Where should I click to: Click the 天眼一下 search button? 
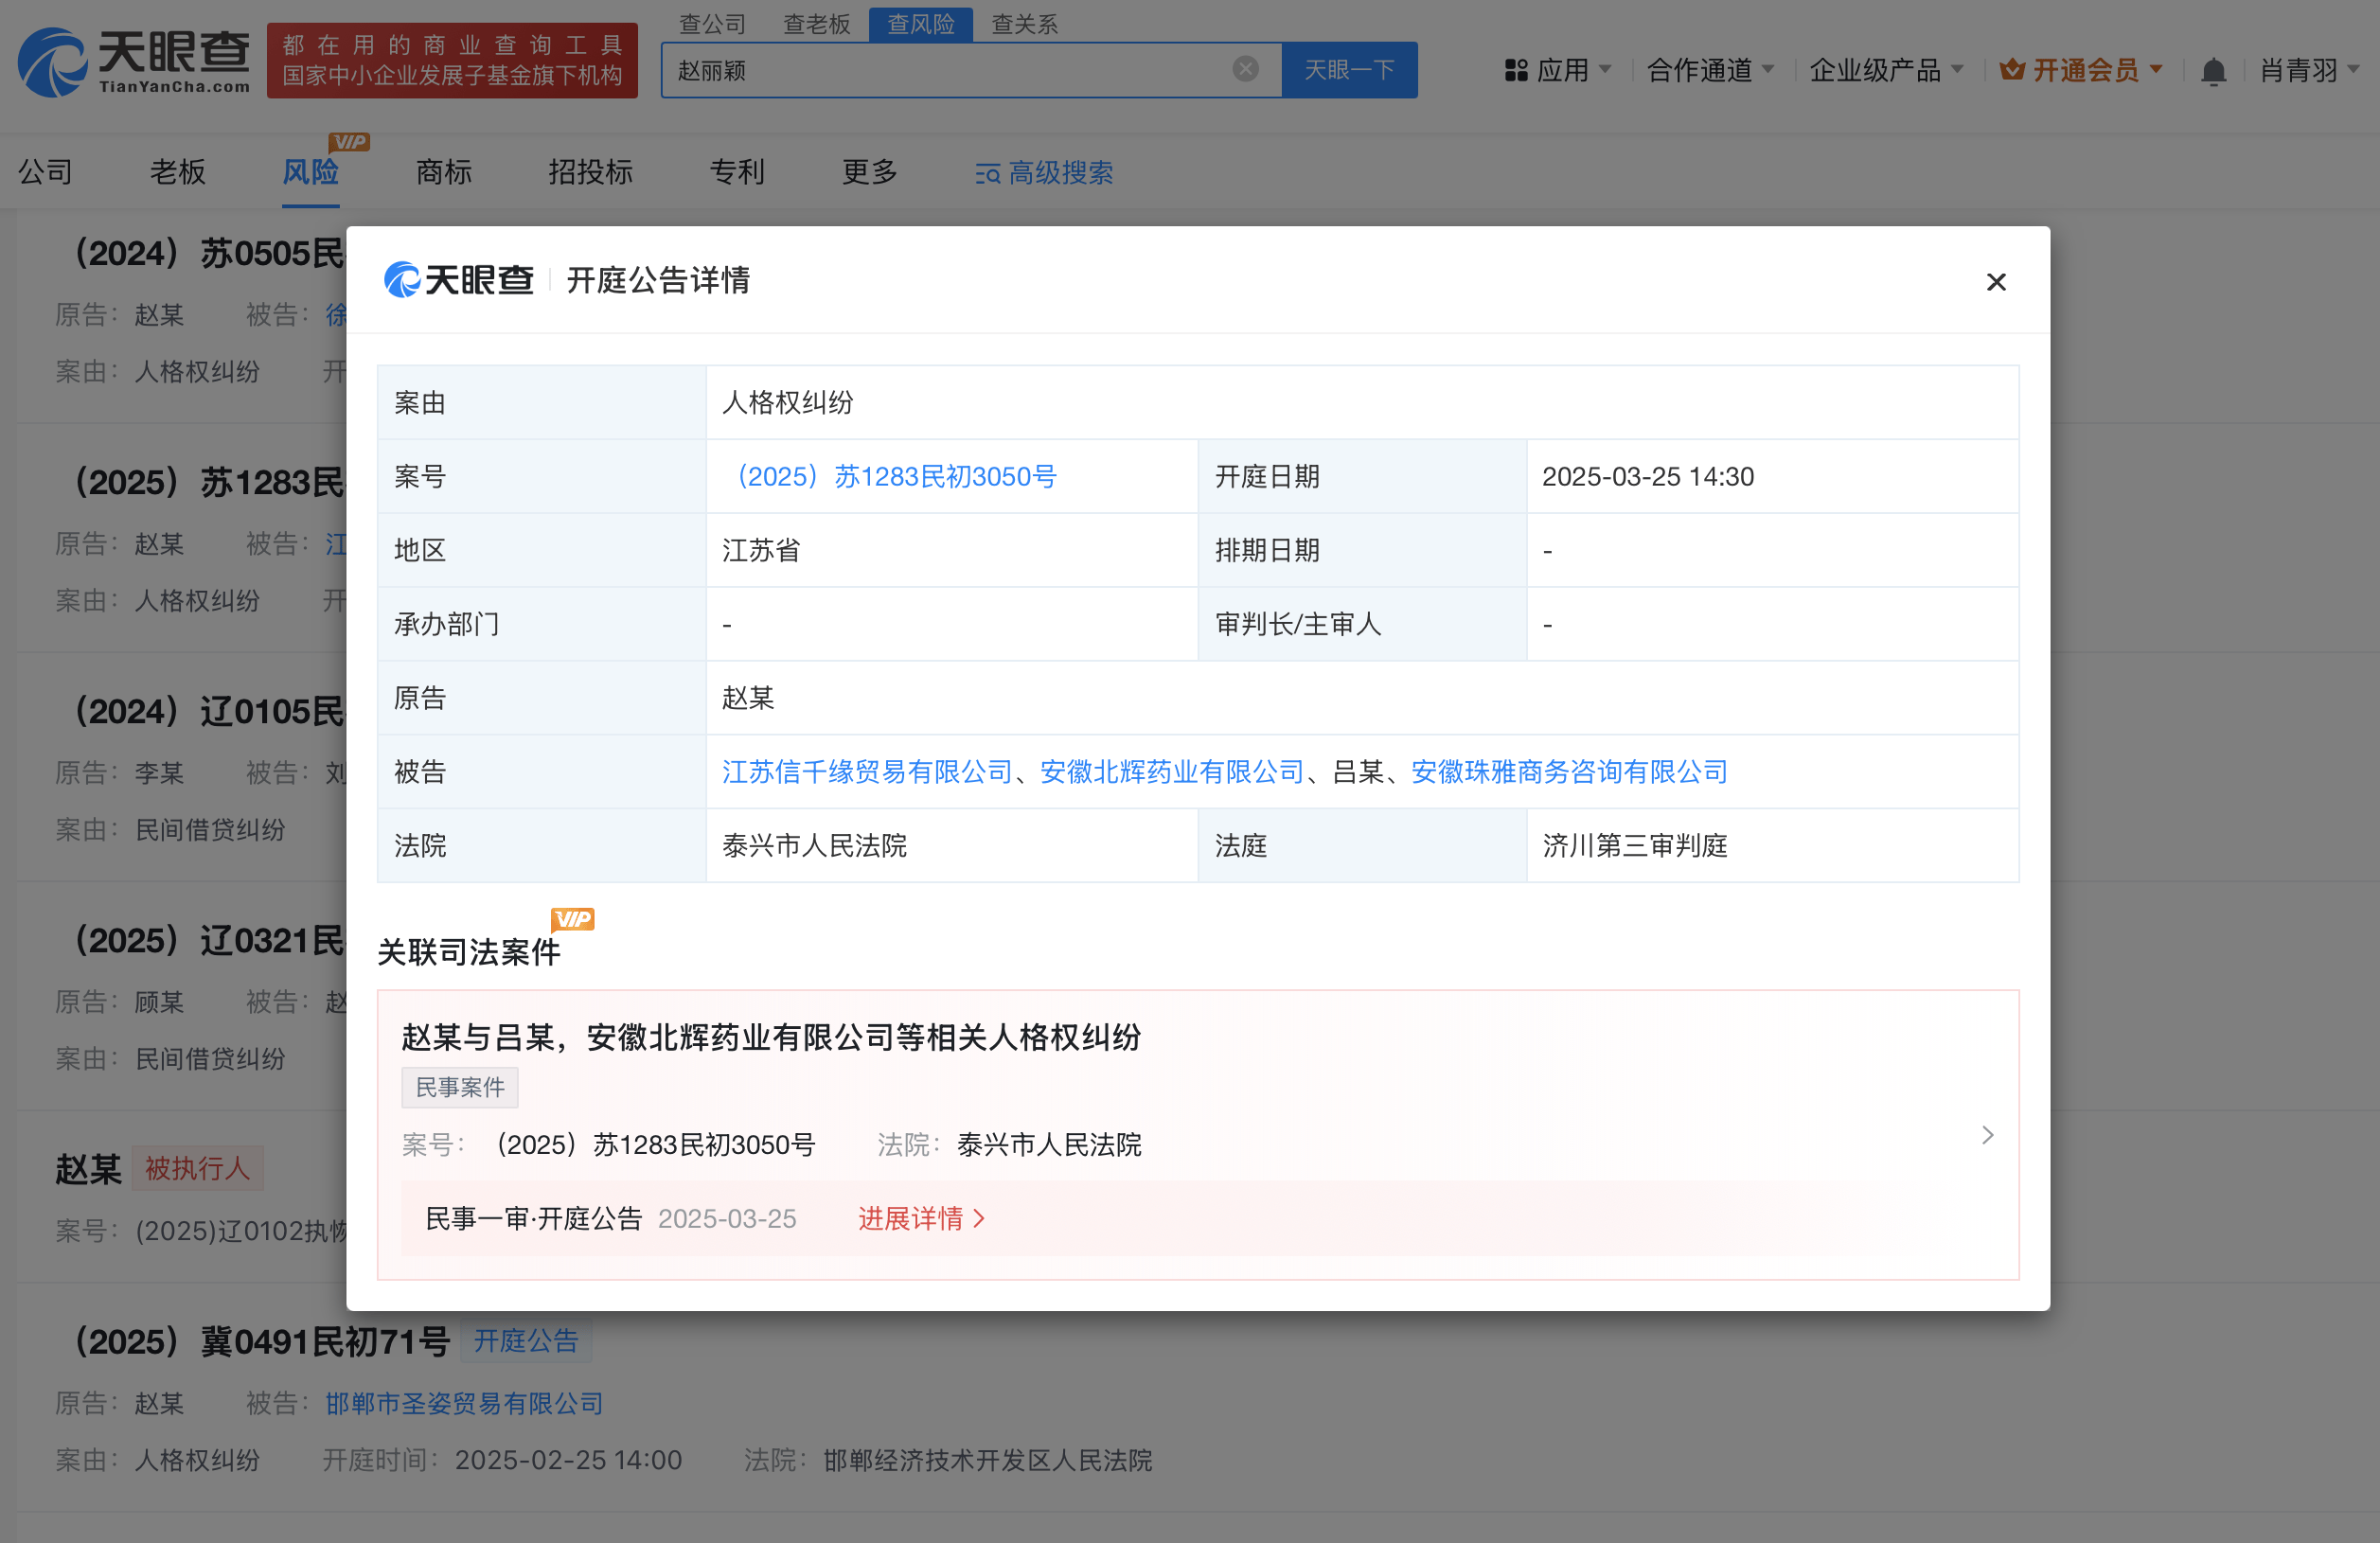coord(1348,70)
